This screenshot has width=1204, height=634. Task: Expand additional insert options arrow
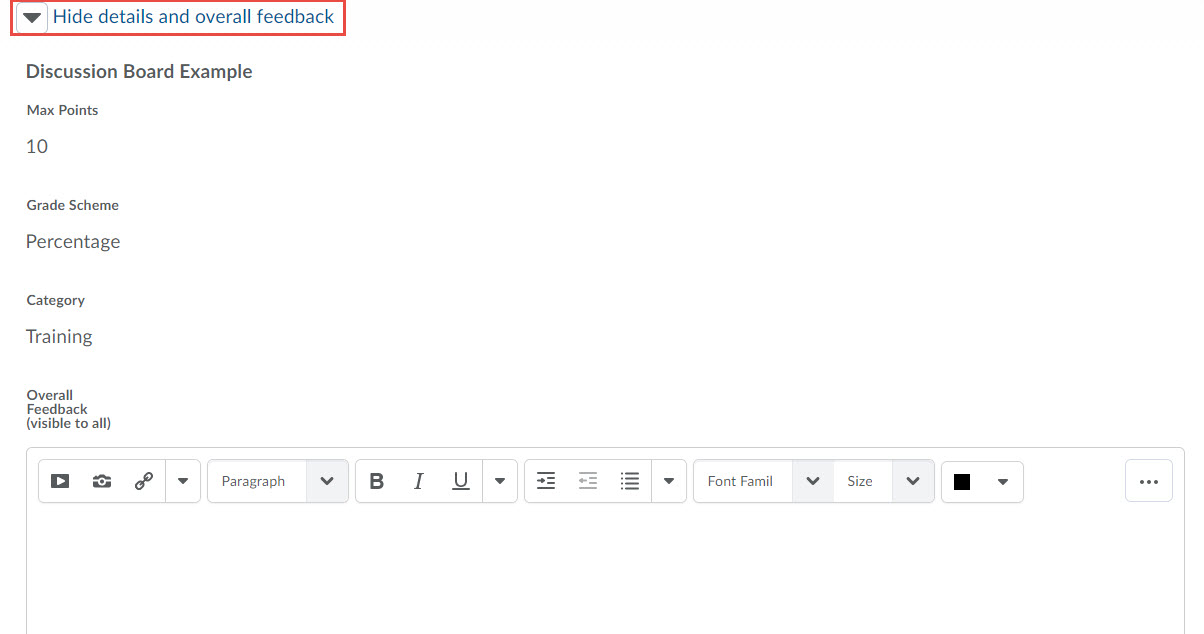click(x=183, y=481)
